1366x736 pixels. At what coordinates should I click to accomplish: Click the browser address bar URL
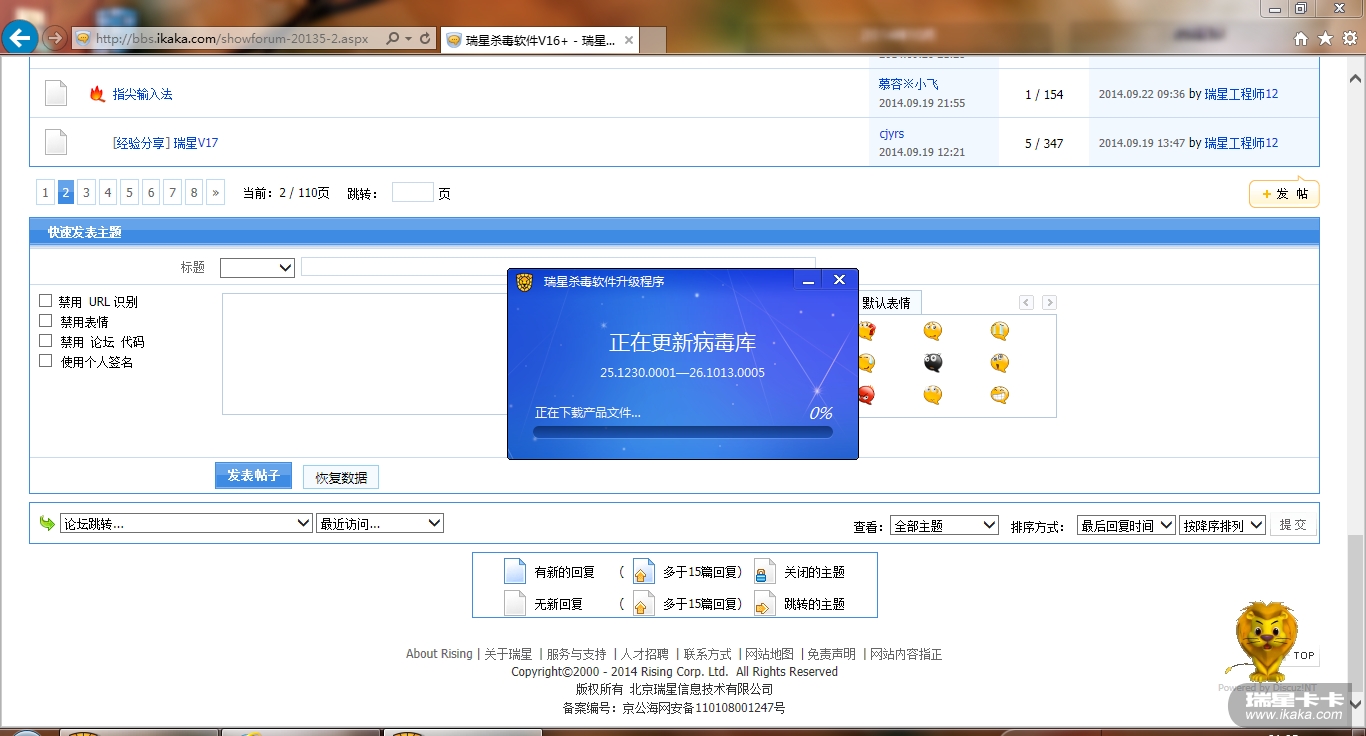coord(232,39)
